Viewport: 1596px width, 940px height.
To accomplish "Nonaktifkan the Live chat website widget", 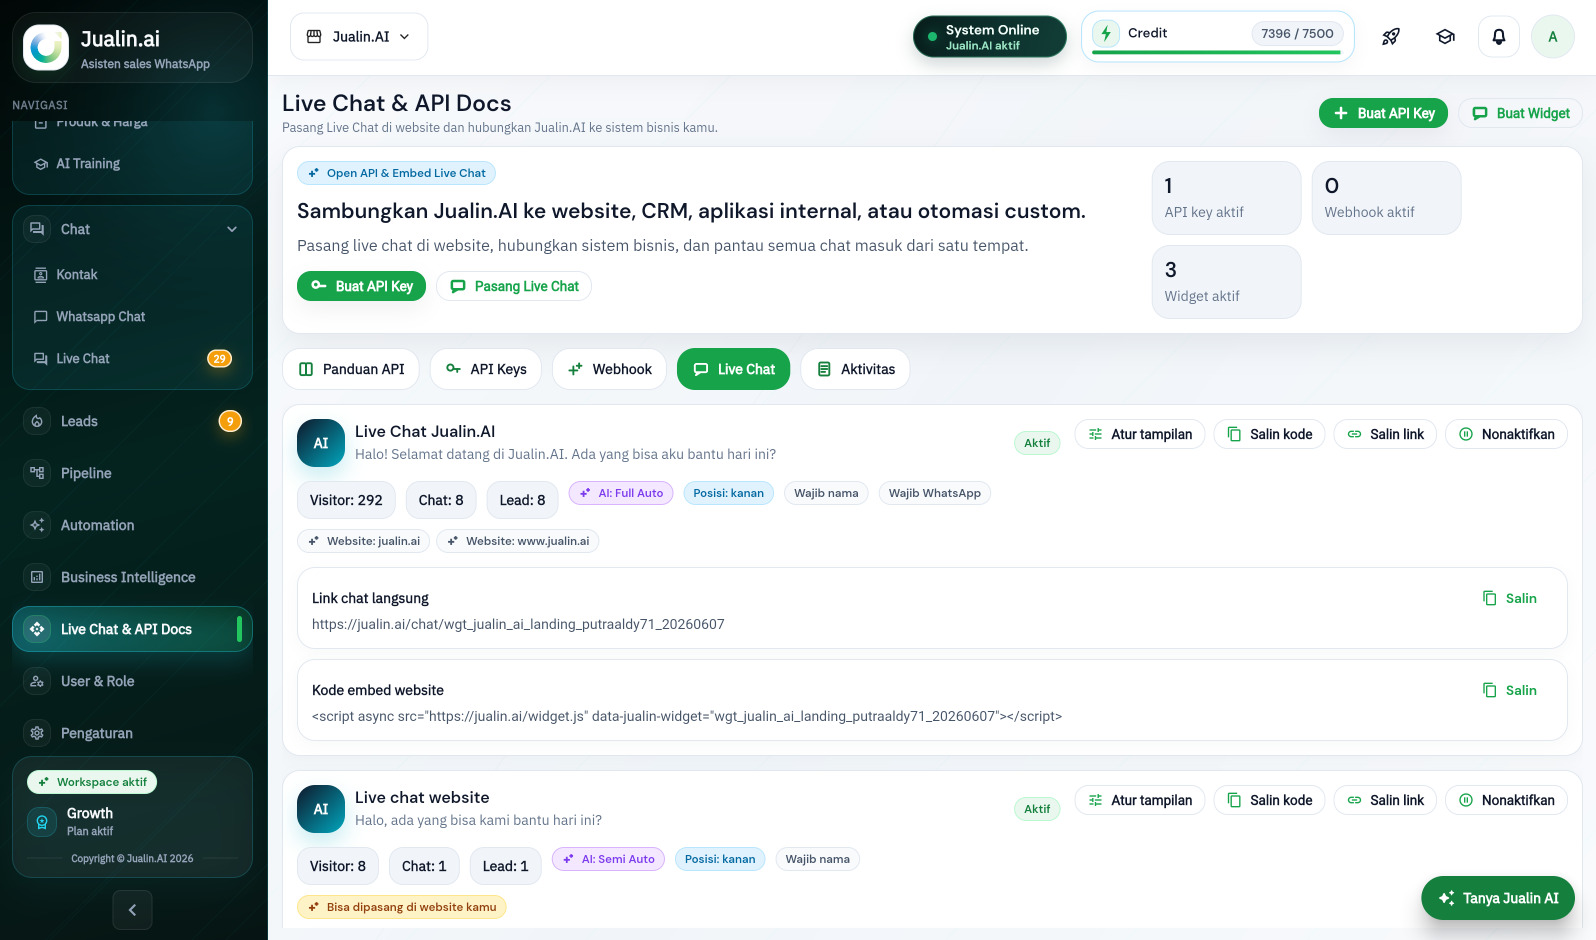I will click(x=1507, y=800).
